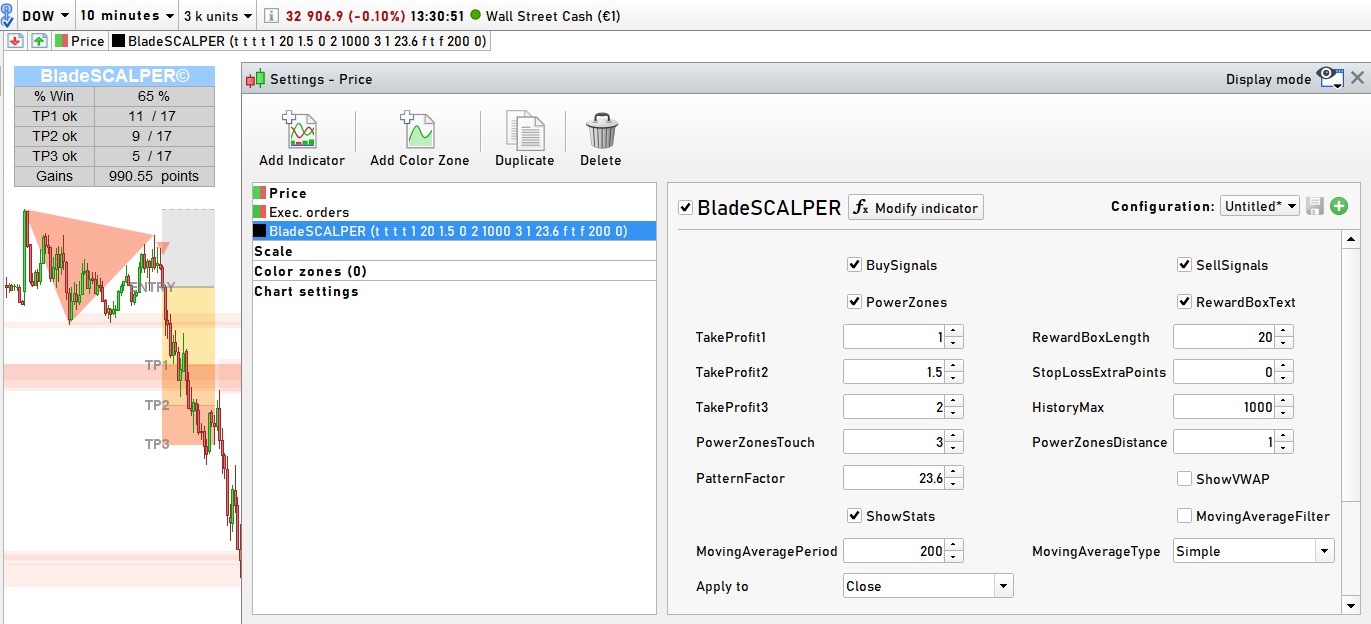Image resolution: width=1371 pixels, height=624 pixels.
Task: Open the Configuration Untitled dropdown
Action: point(1260,206)
